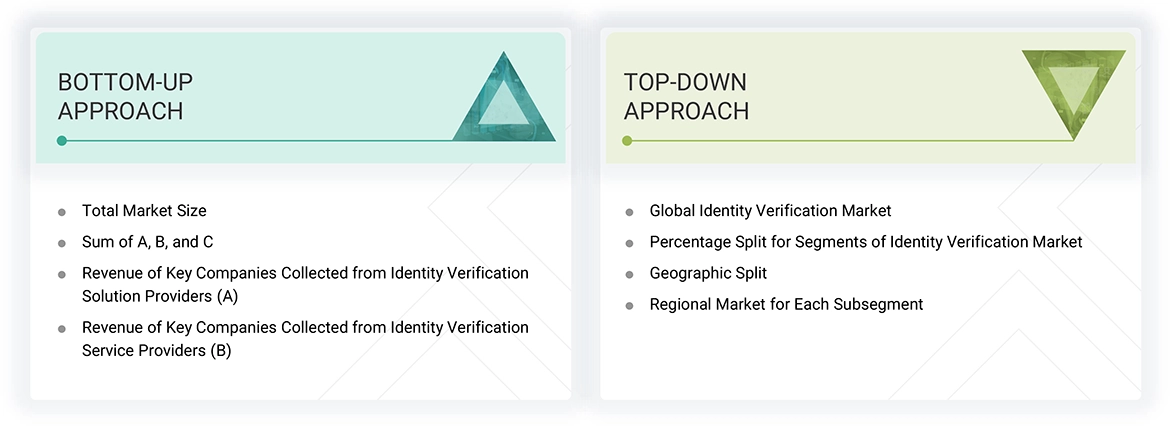
Task: Select the Total Market Size item
Action: point(144,211)
